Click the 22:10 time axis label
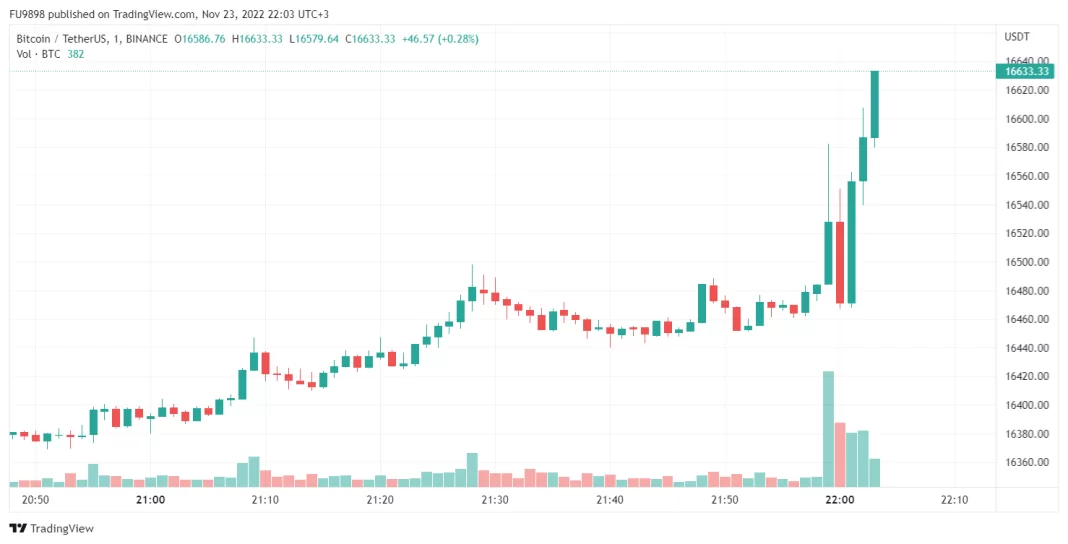Viewport: 1068px width, 544px height. 954,500
